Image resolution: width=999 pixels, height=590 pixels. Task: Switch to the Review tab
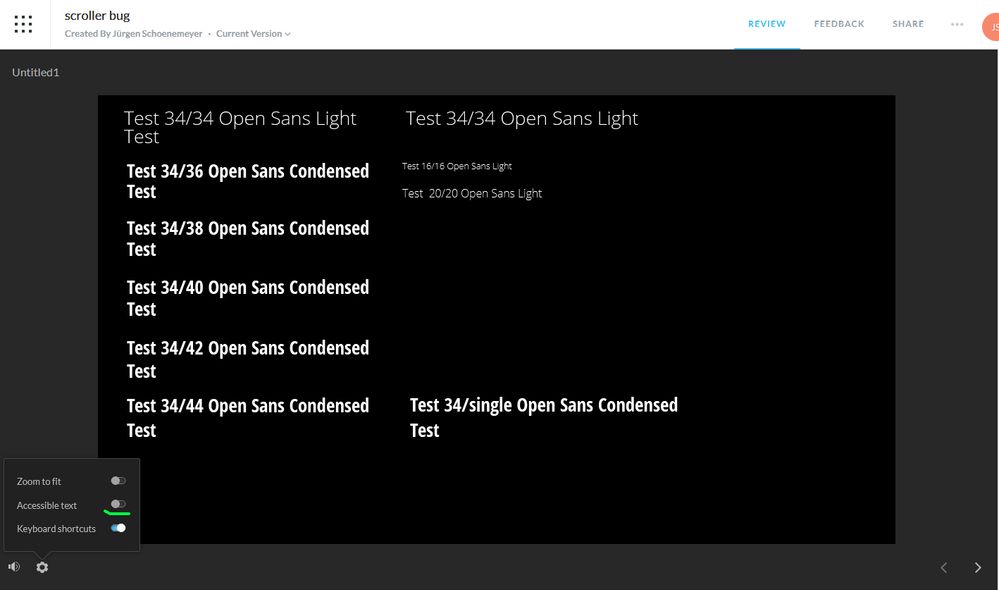click(x=767, y=24)
